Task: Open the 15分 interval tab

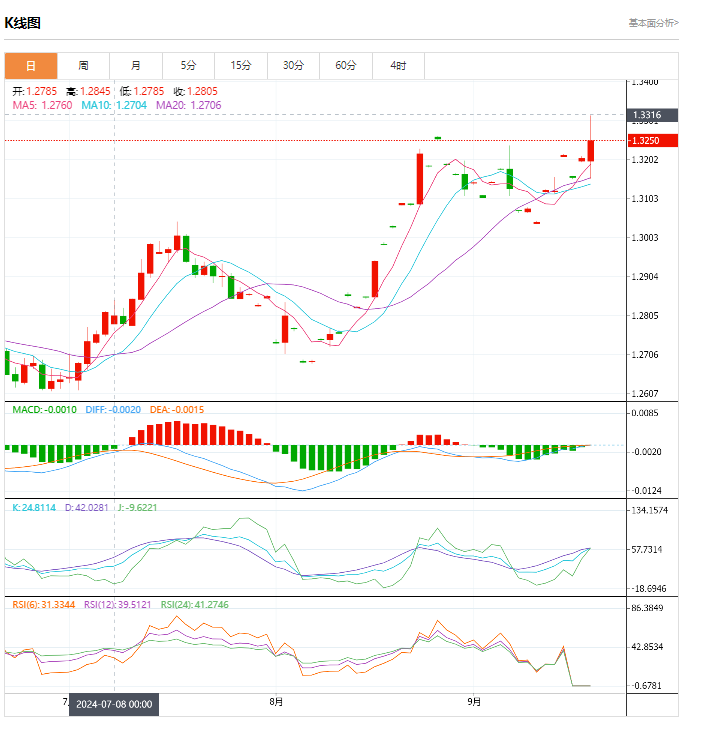Action: tap(241, 66)
